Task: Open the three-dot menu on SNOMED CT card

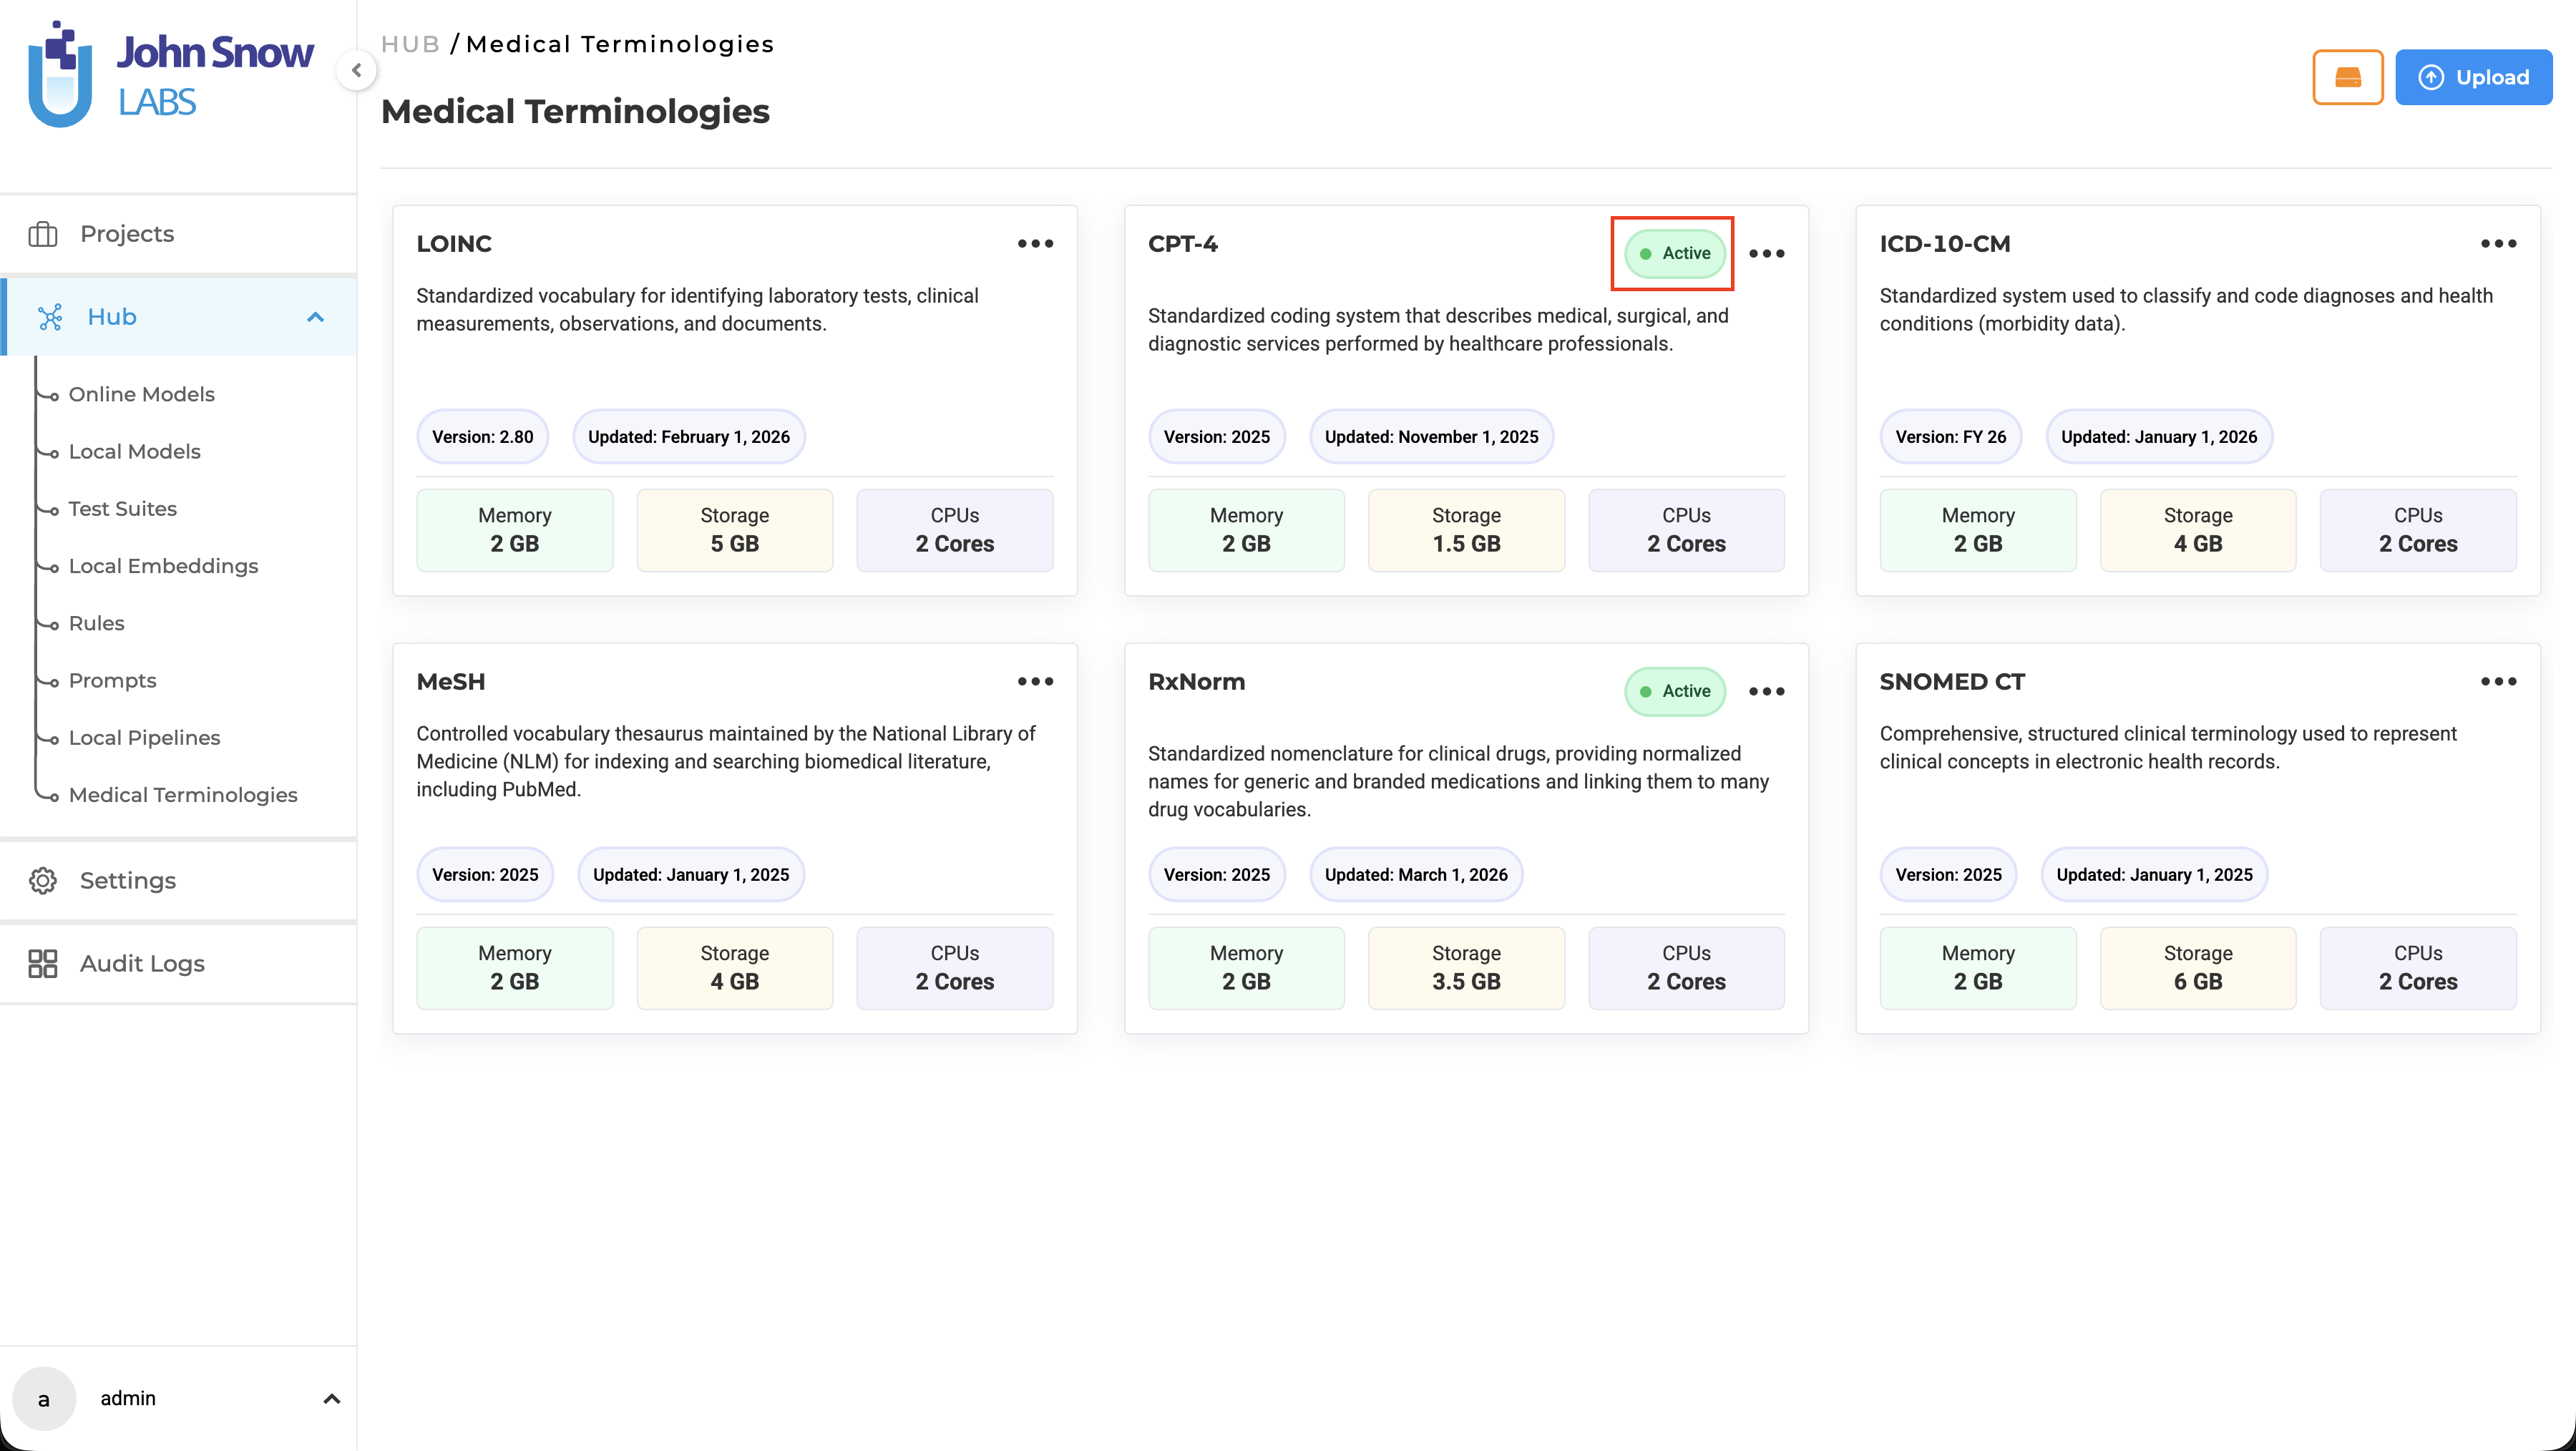Action: pyautogui.click(x=2499, y=681)
